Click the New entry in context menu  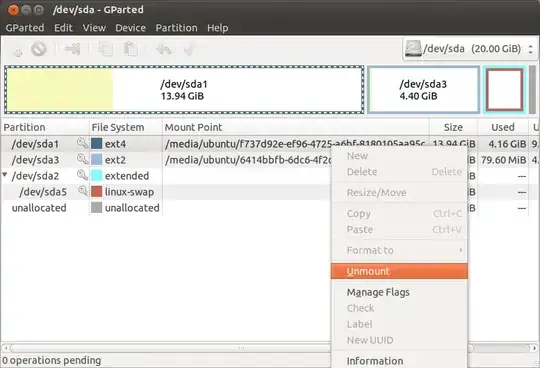coord(399,156)
